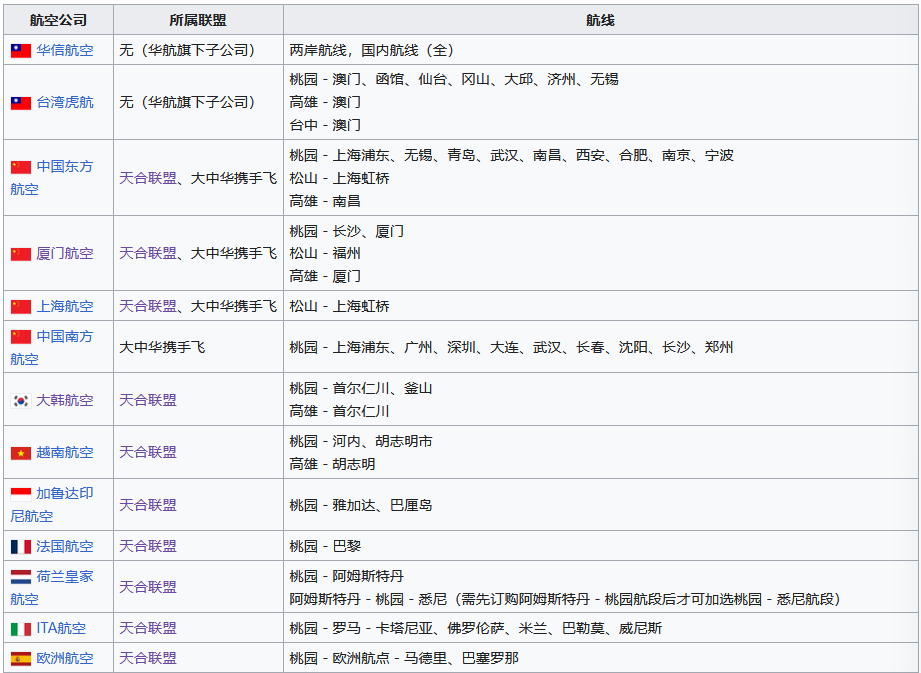Click the text 桃园 - 雅加达、巴厘岛

(361, 505)
